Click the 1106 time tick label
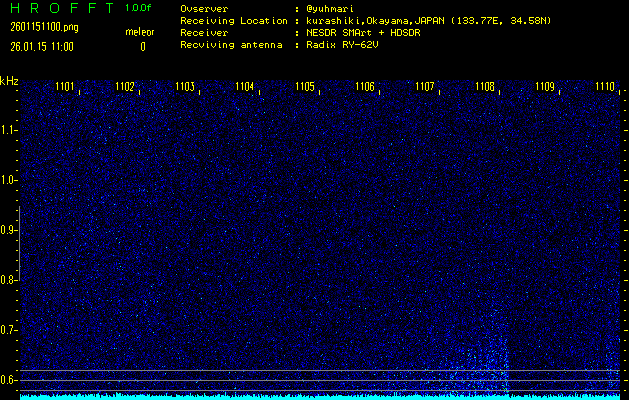This screenshot has width=629, height=400. 365,87
